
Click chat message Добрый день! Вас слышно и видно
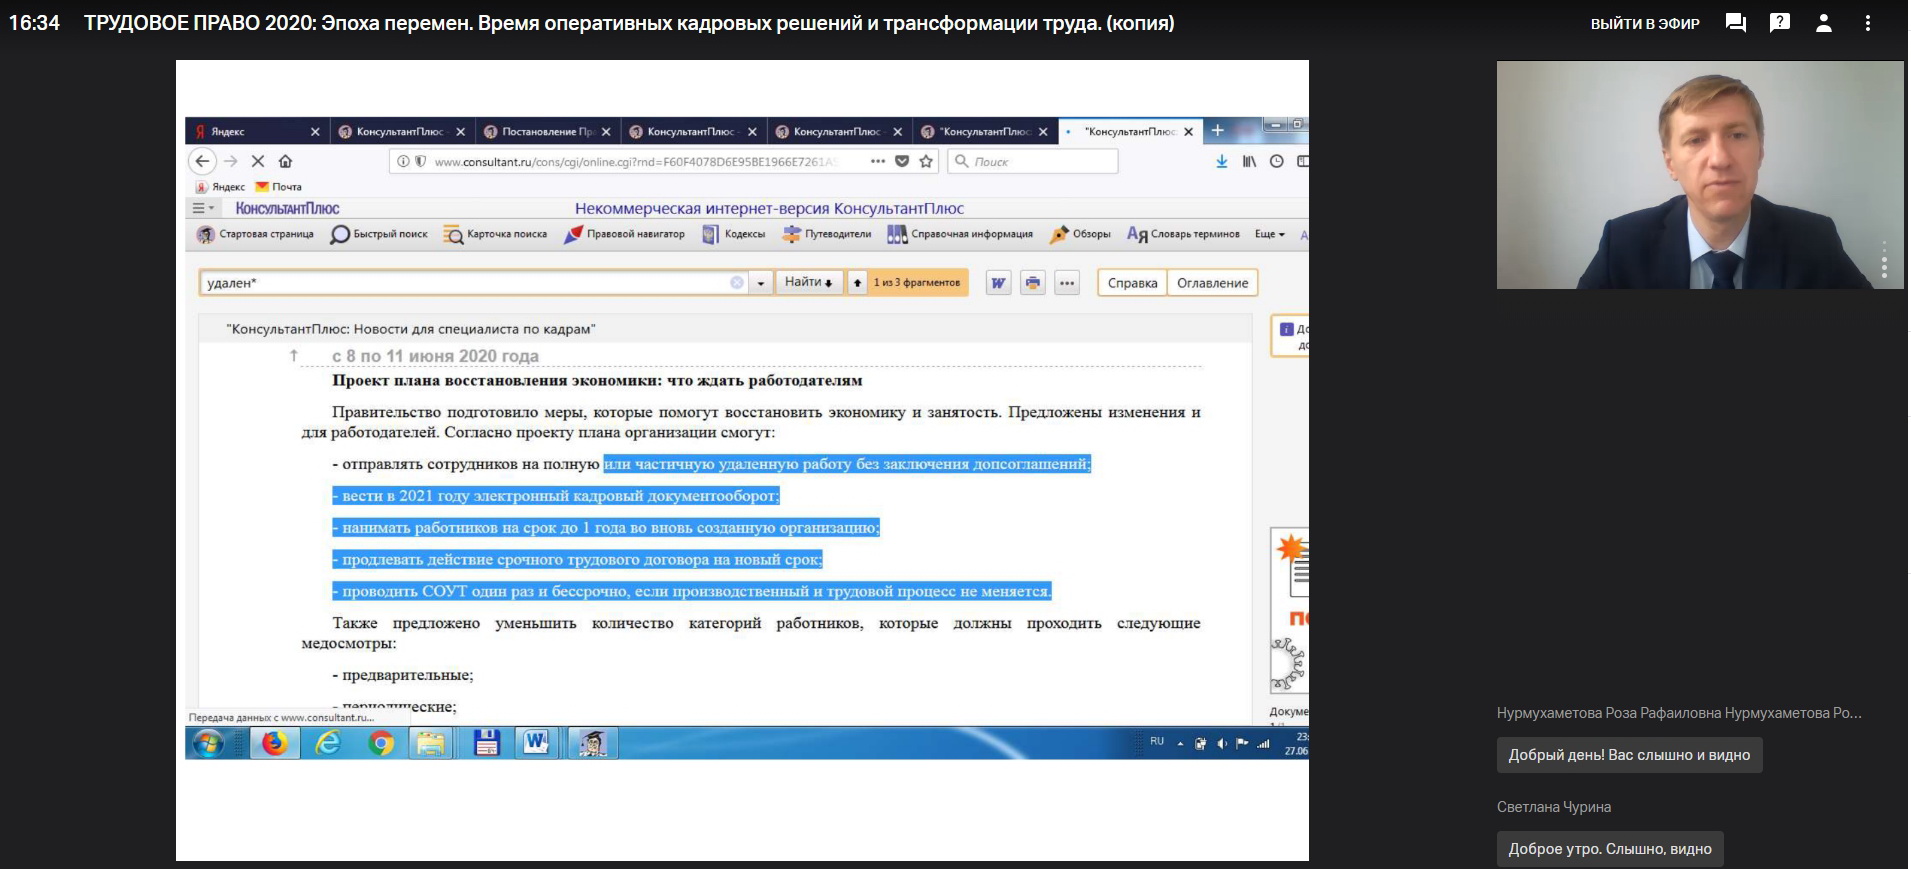pyautogui.click(x=1629, y=755)
